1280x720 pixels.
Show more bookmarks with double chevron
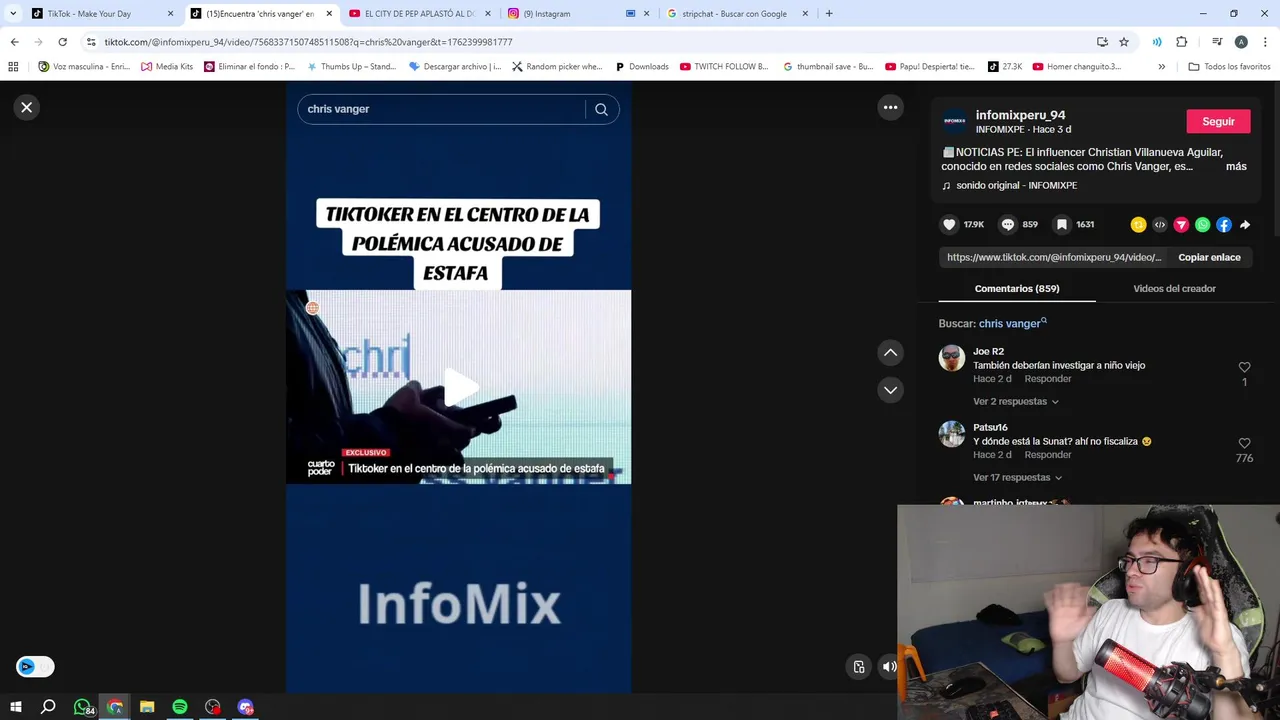click(x=1161, y=67)
